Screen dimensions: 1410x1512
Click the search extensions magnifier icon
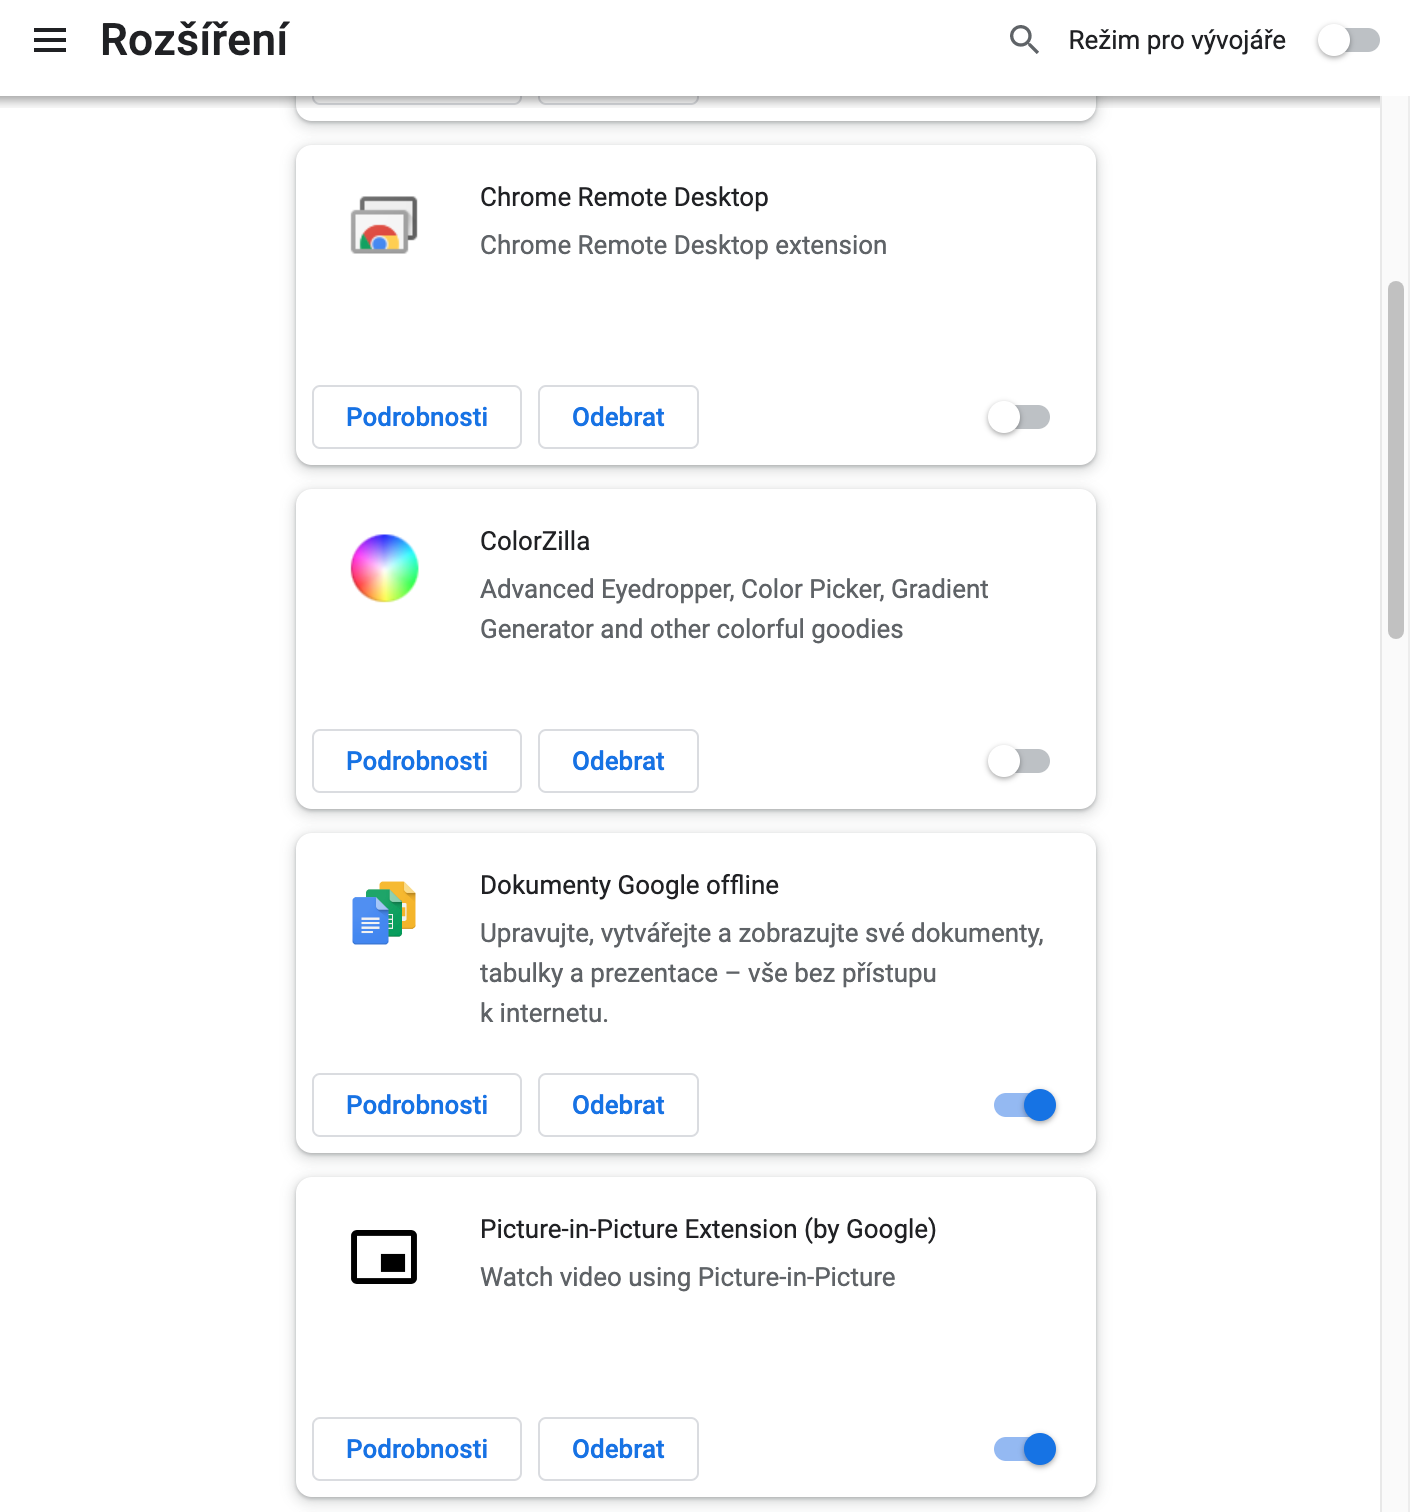(1024, 40)
